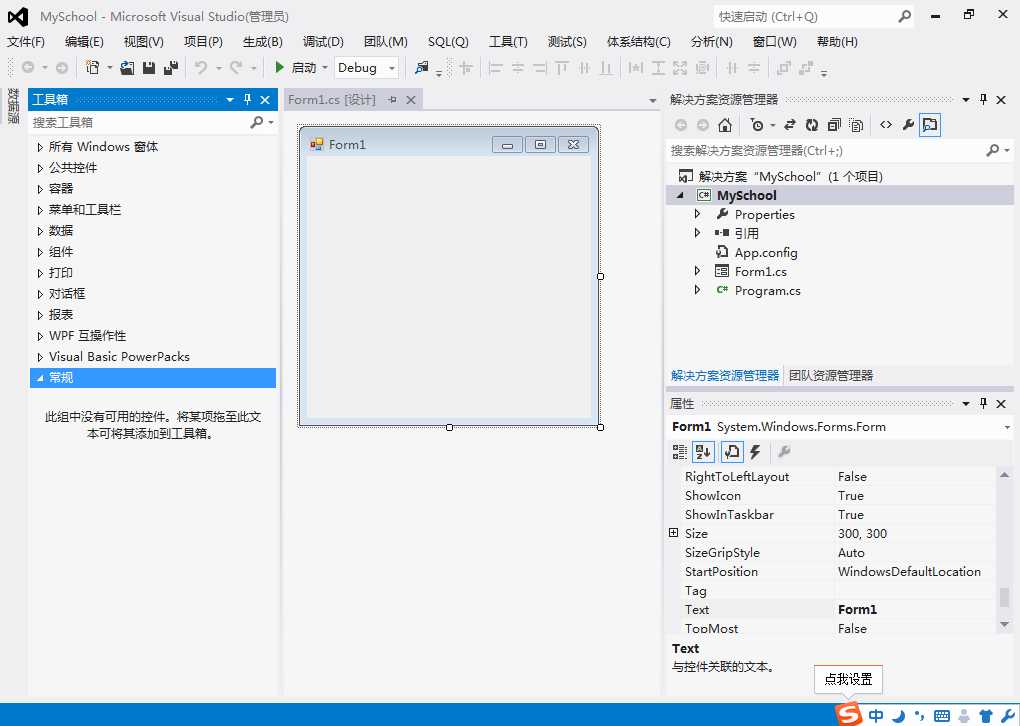Open the 数据源 side tab
The height and width of the screenshot is (726, 1020).
point(13,106)
